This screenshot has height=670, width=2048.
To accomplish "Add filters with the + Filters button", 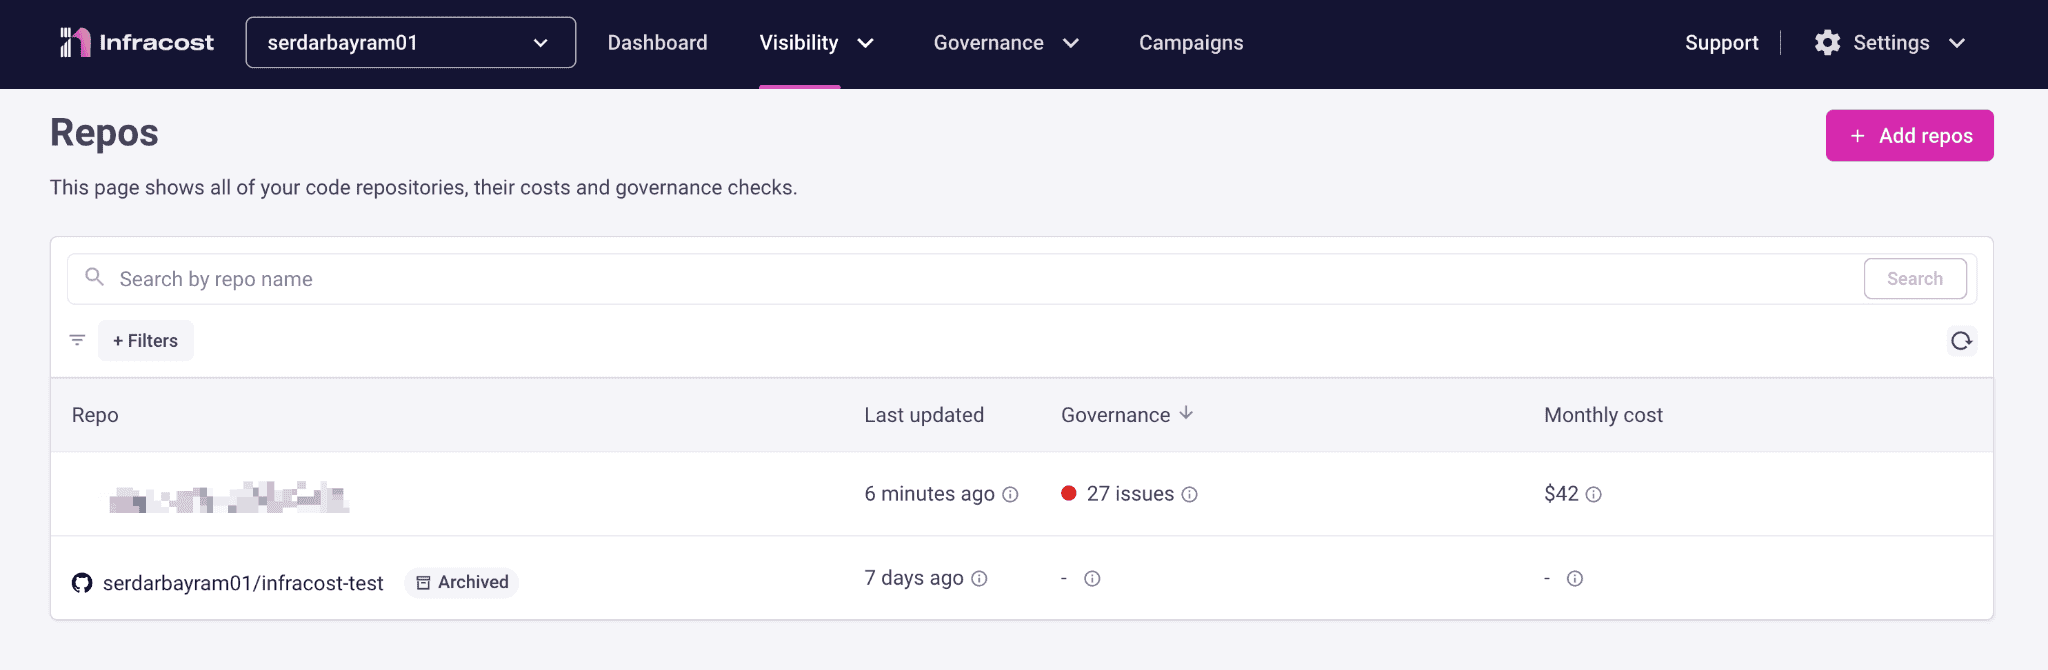I will pos(146,341).
